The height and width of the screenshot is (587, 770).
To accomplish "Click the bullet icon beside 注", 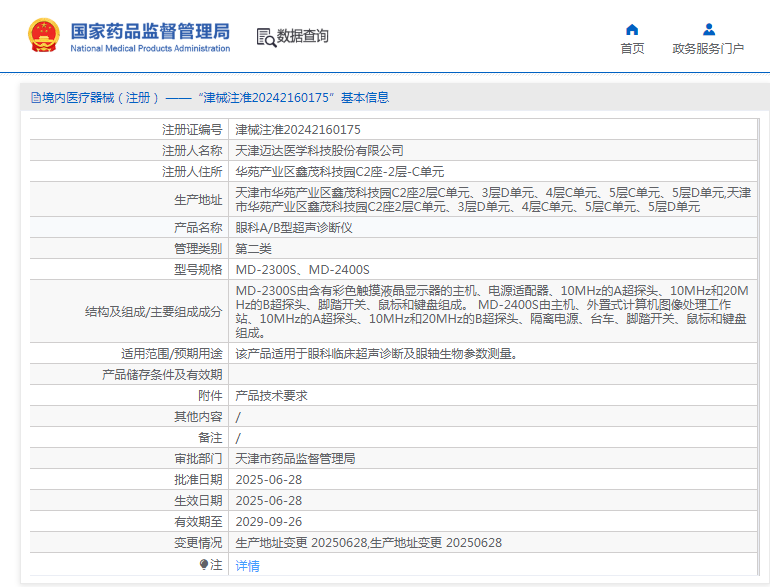I will 204,565.
